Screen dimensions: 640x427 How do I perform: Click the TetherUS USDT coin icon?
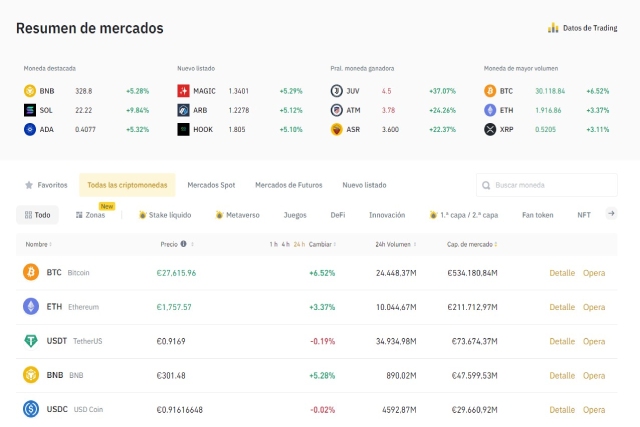[x=30, y=341]
